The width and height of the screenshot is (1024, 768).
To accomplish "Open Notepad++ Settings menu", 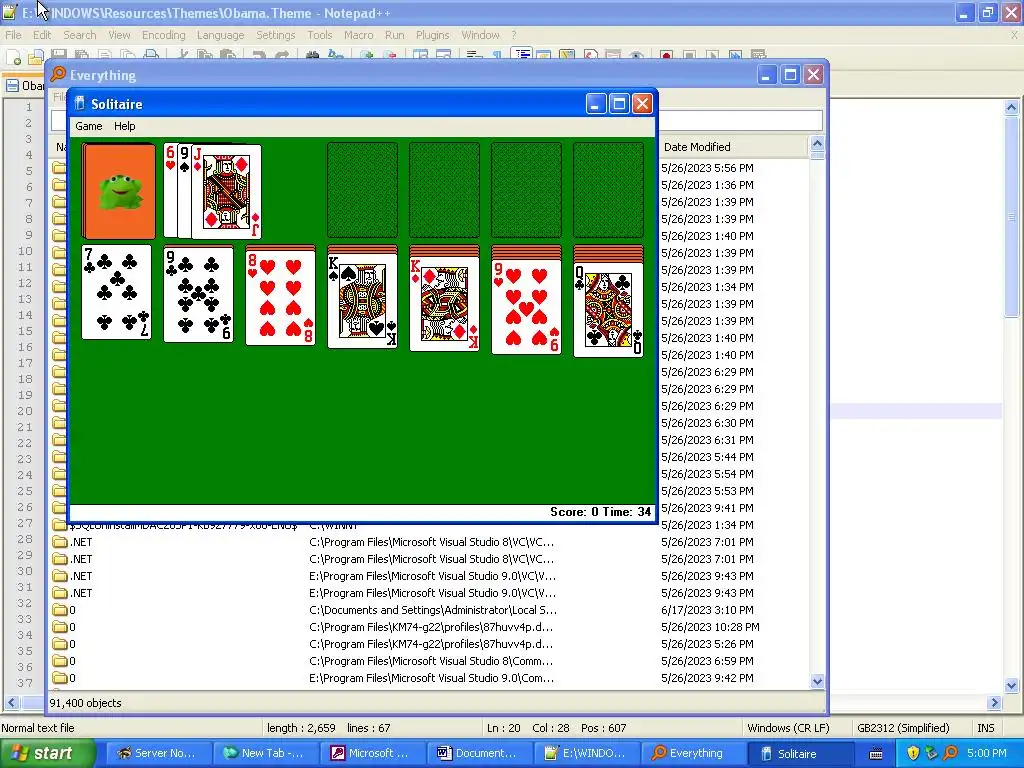I will pos(276,35).
